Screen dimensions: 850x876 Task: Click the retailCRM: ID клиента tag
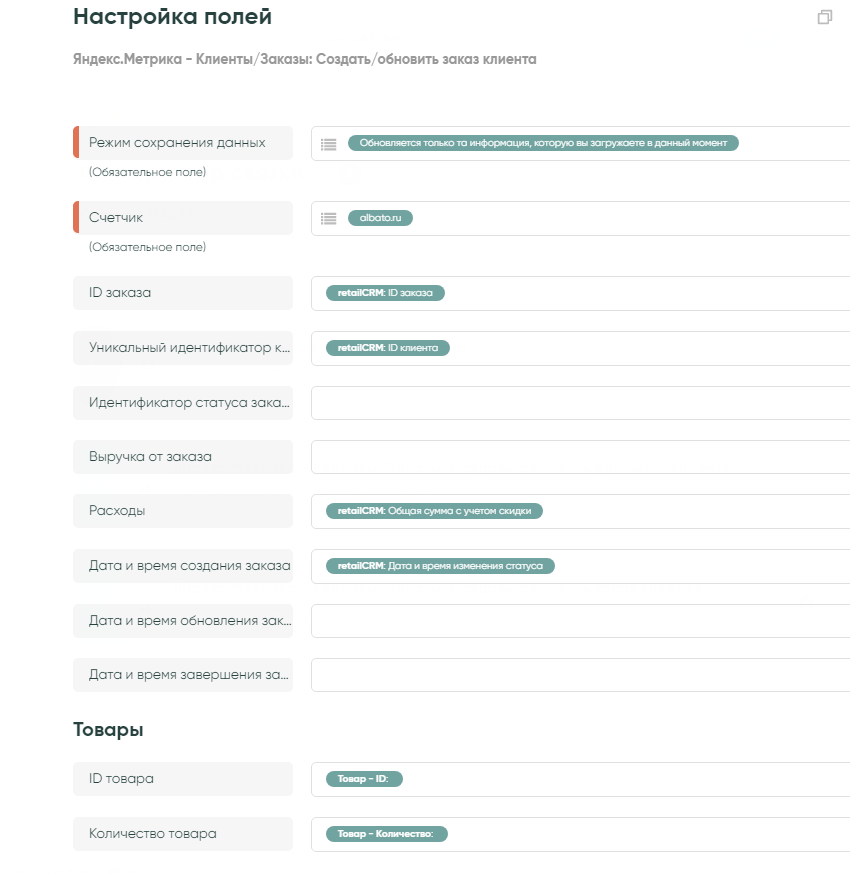[x=388, y=348]
